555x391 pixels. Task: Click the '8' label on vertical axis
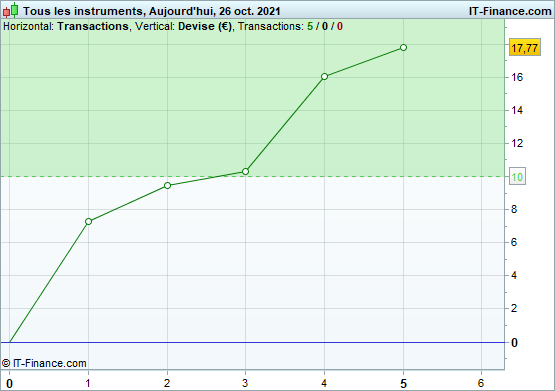pyautogui.click(x=514, y=209)
